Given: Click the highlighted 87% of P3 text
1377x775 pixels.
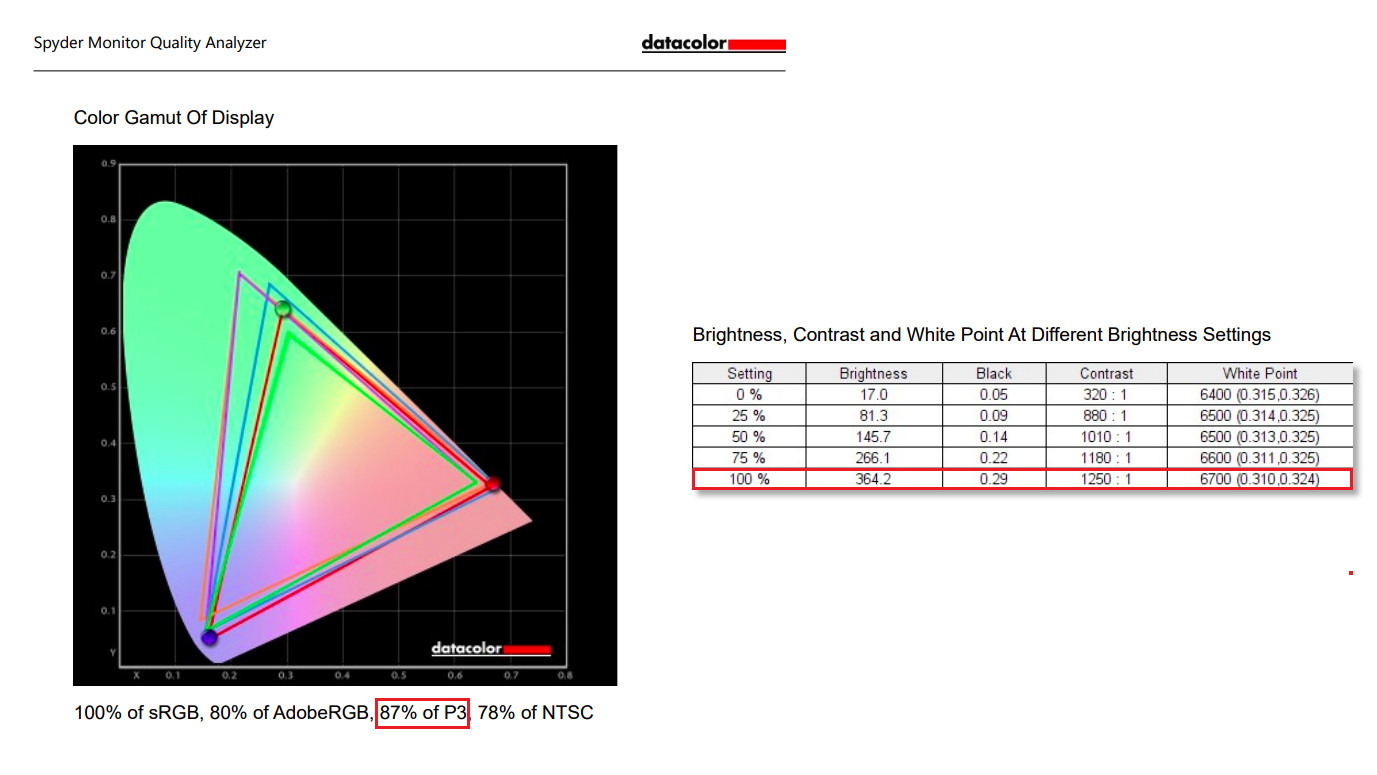Looking at the screenshot, I should [422, 713].
